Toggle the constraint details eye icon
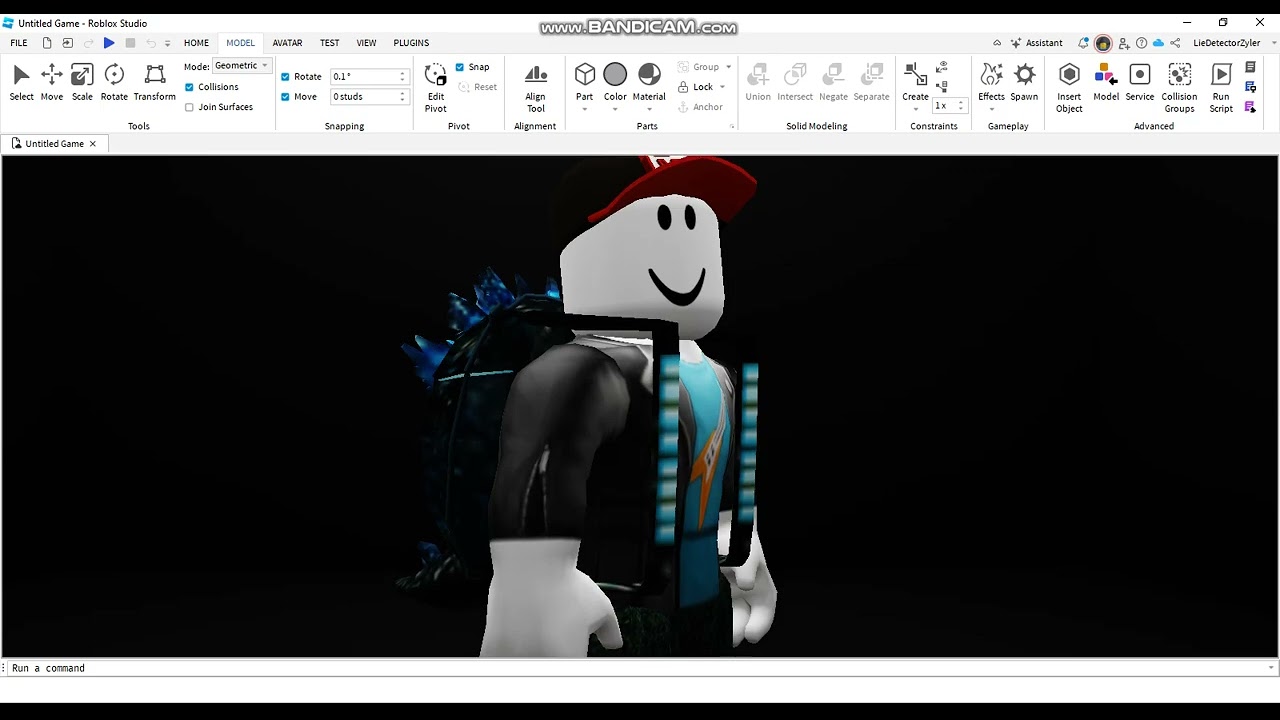This screenshot has height=720, width=1280. [x=941, y=67]
